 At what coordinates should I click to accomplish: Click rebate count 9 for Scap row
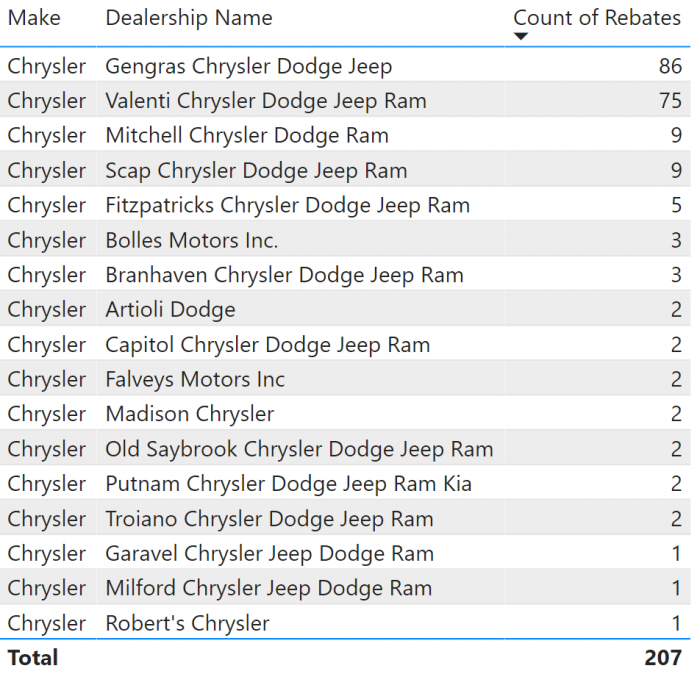pyautogui.click(x=676, y=170)
